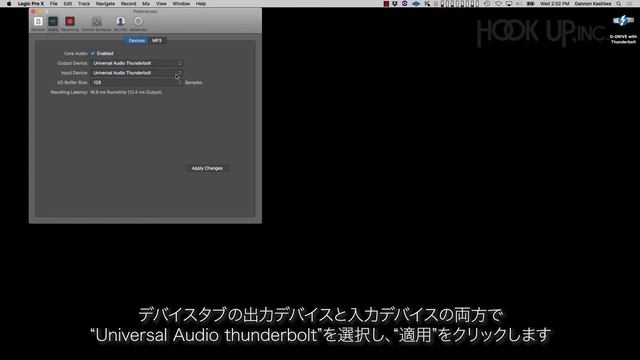640x360 pixels.
Task: Click the blue diamond-shaped menu bar icon
Action: pyautogui.click(x=416, y=4)
